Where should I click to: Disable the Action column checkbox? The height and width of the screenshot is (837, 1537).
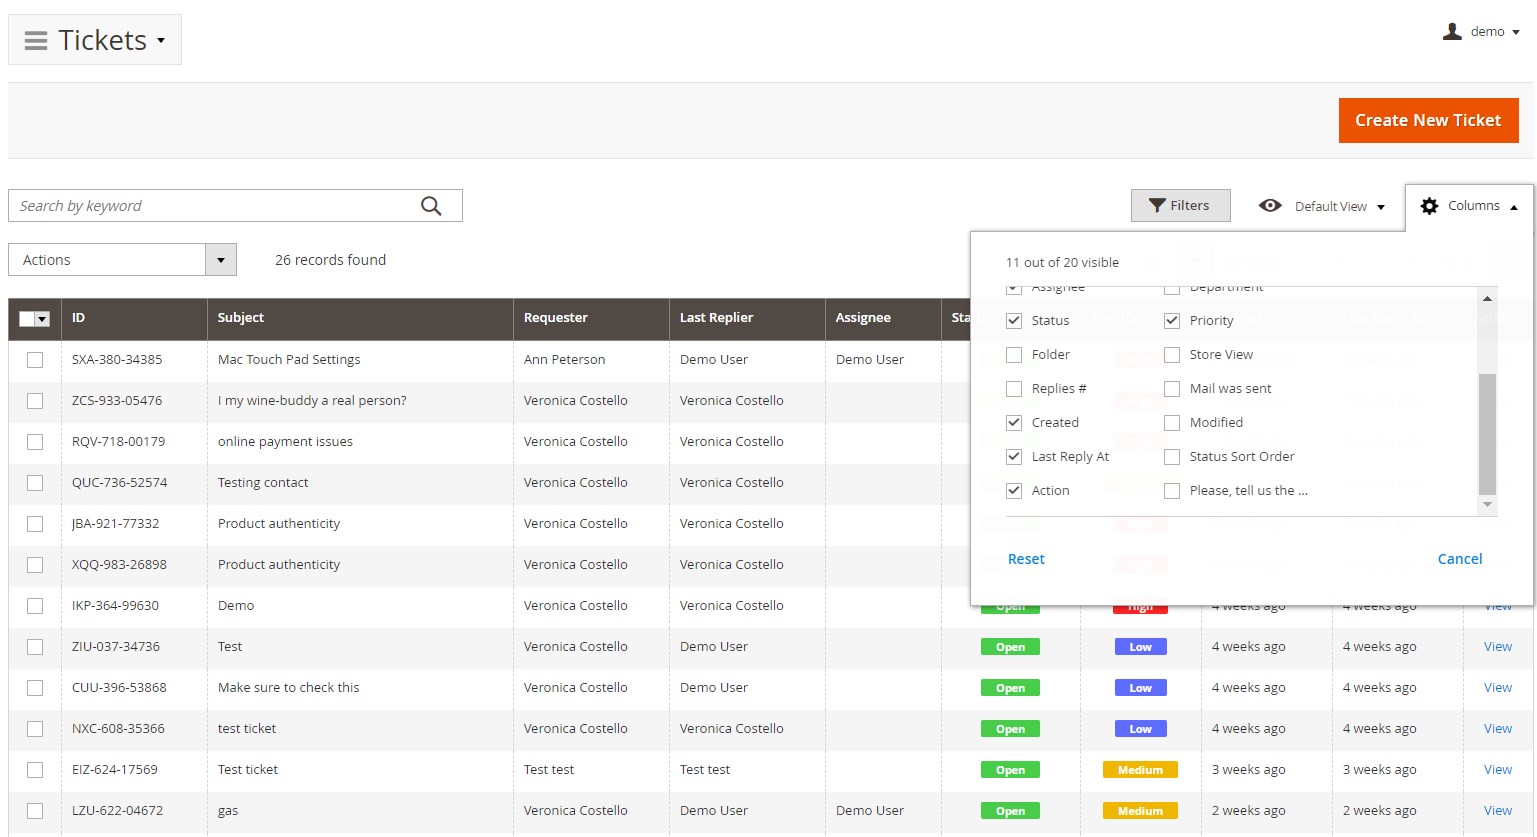(x=1014, y=491)
